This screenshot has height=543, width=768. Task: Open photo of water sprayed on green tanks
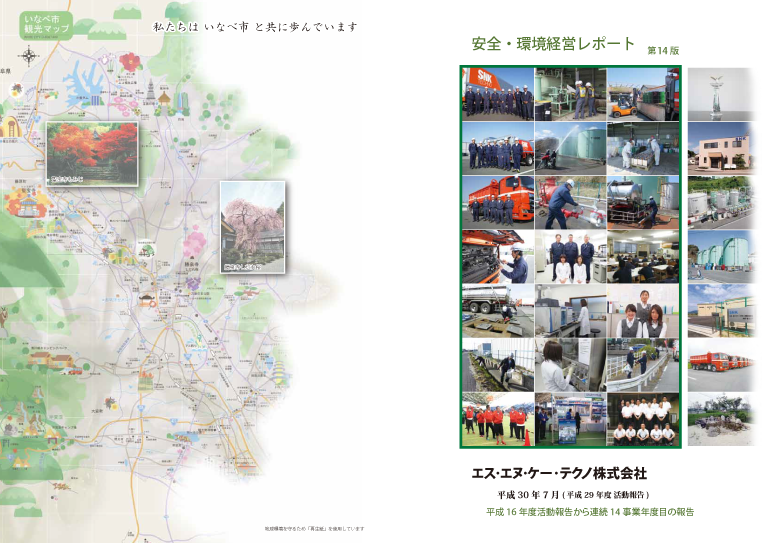click(x=571, y=148)
